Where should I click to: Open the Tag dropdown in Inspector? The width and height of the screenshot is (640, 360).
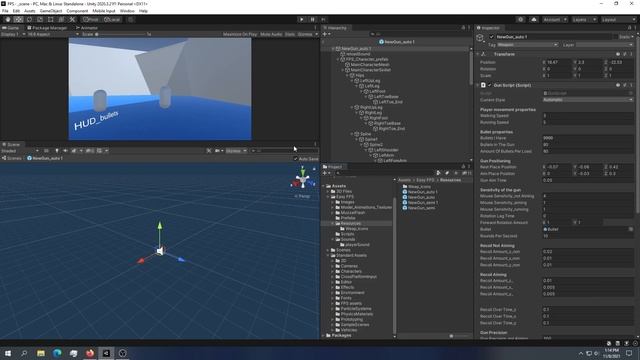click(527, 45)
